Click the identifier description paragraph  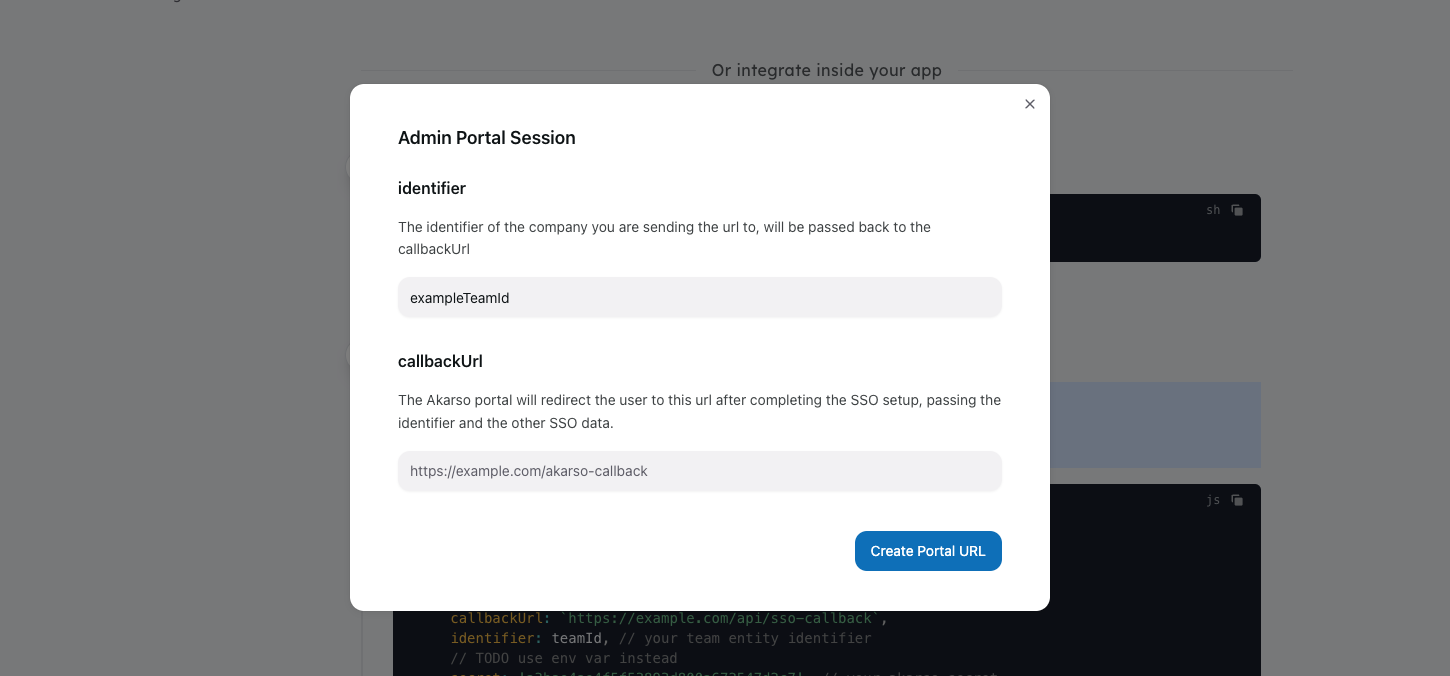tap(664, 238)
